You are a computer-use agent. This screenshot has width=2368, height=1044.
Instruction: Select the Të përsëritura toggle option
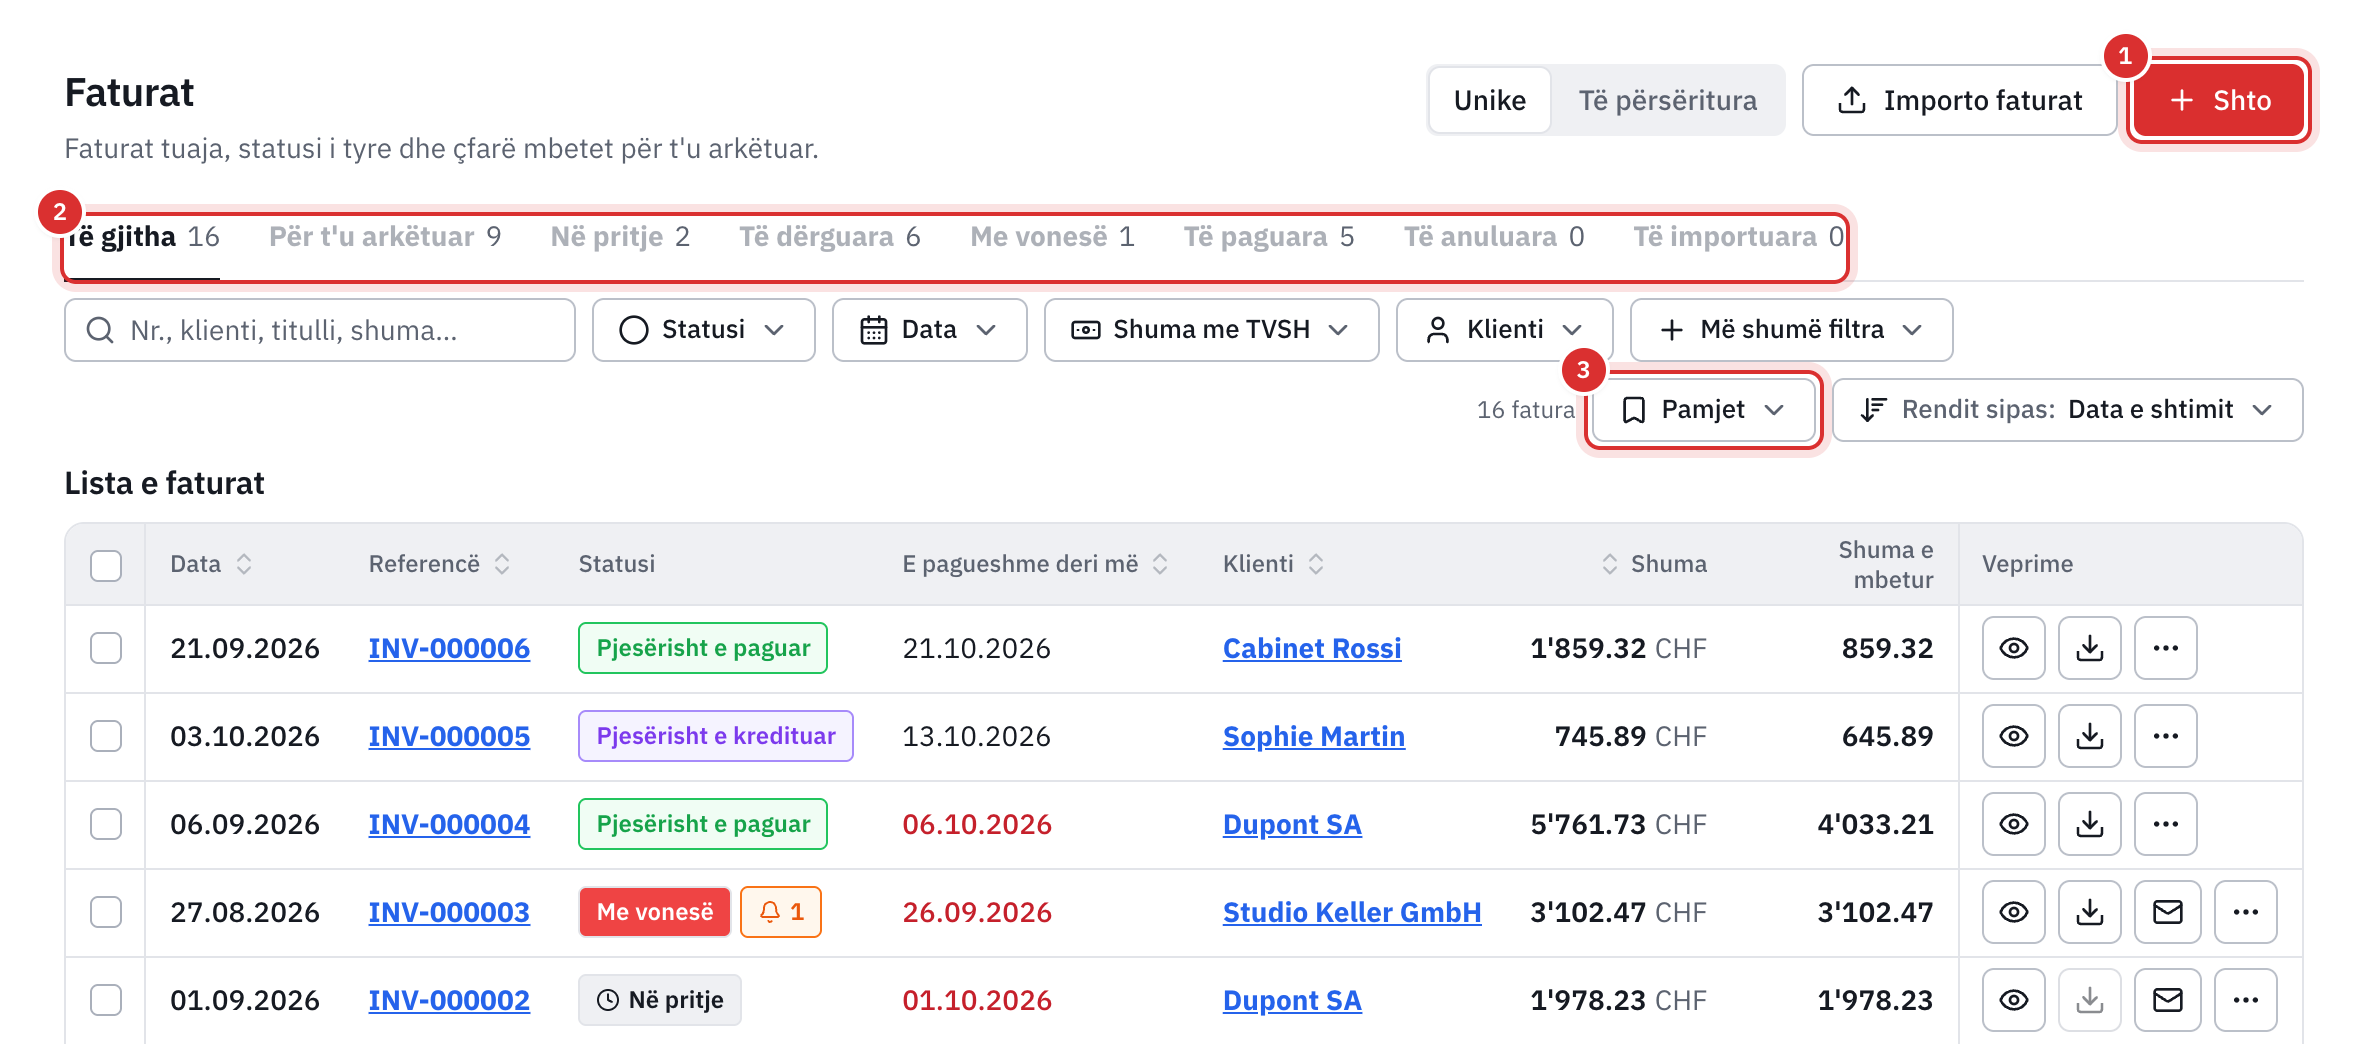pos(1667,100)
